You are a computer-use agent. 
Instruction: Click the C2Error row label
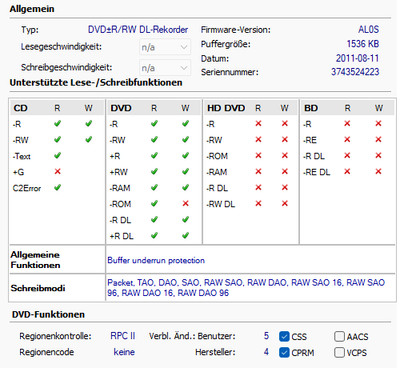[27, 188]
